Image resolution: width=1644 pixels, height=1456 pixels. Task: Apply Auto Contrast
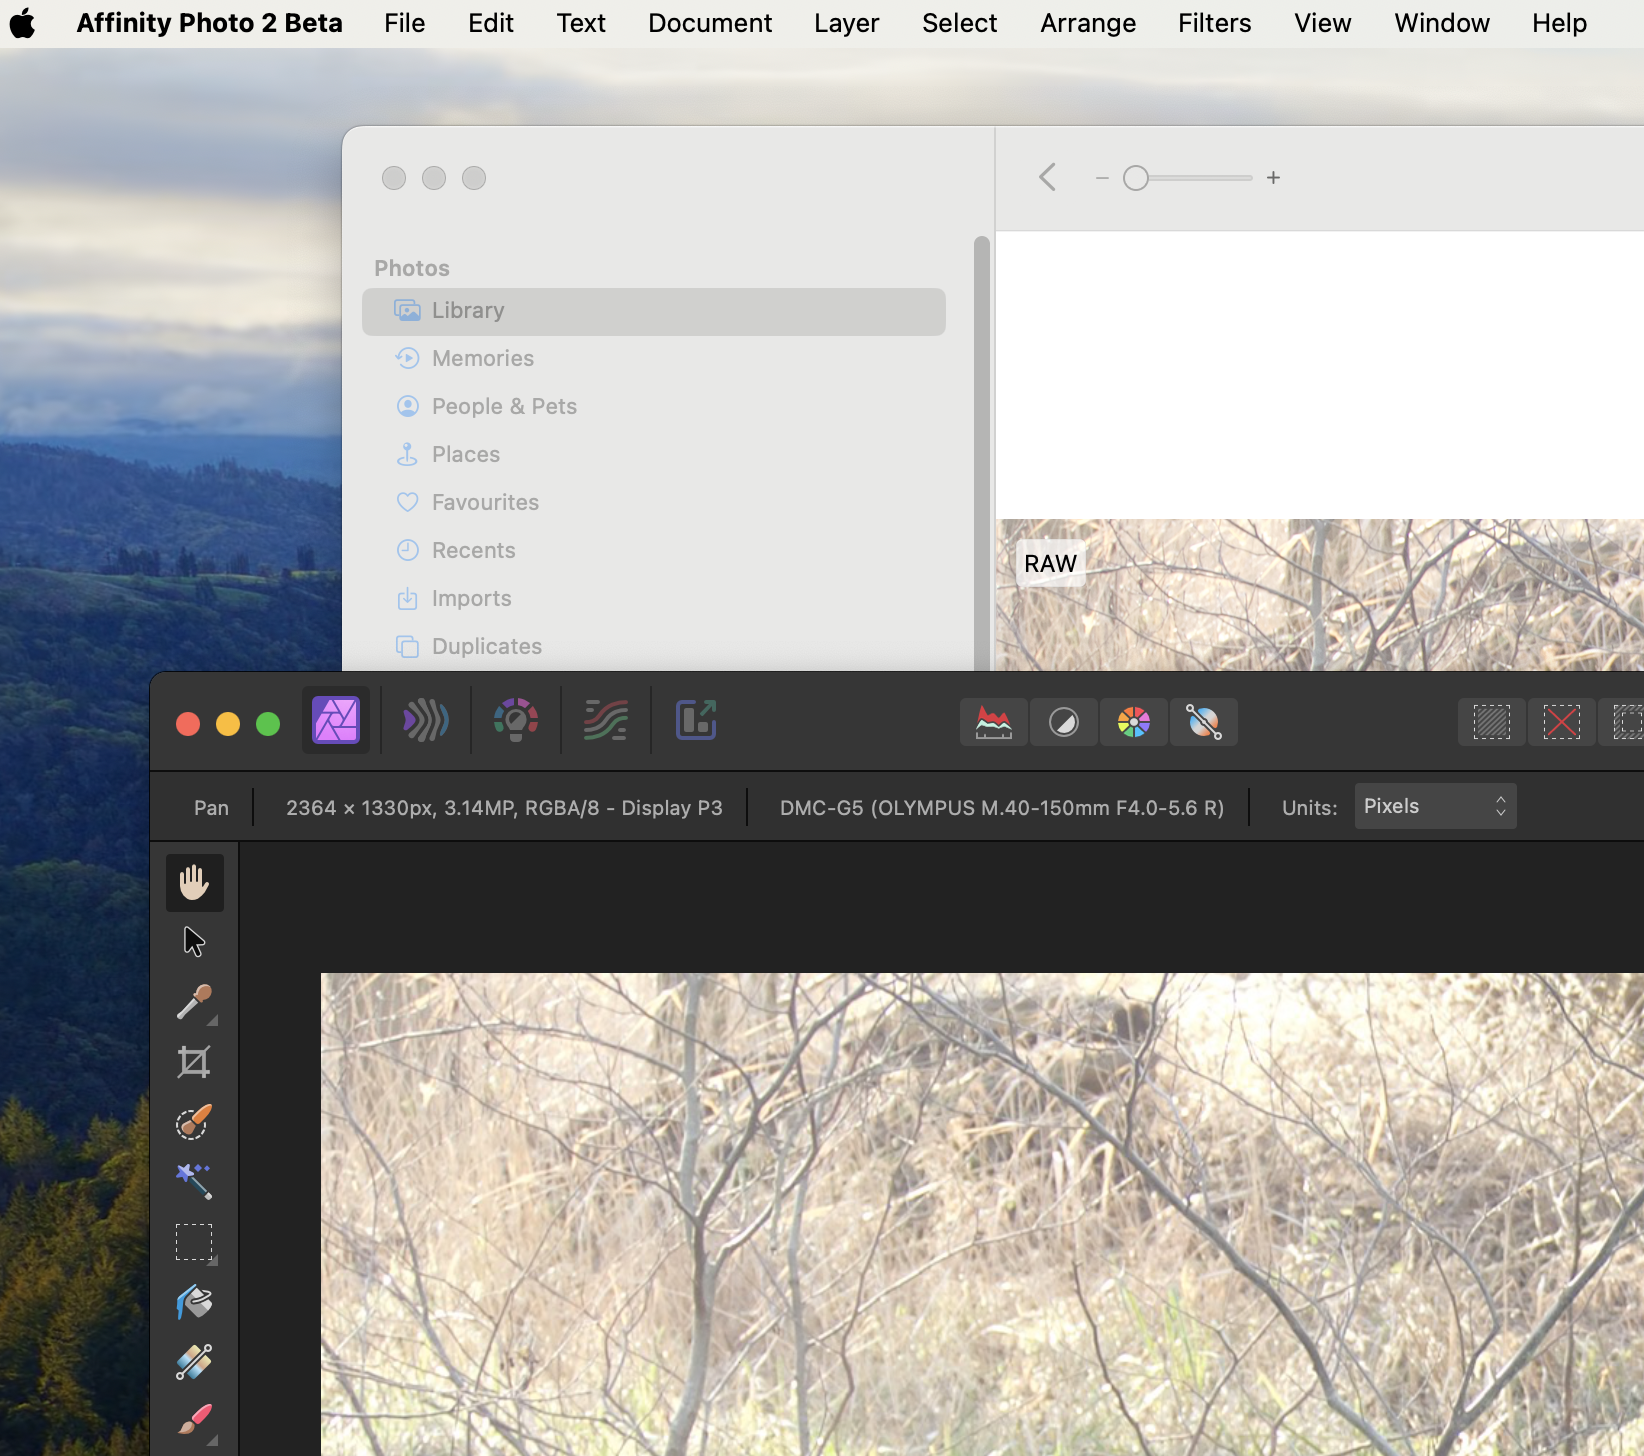point(1064,722)
